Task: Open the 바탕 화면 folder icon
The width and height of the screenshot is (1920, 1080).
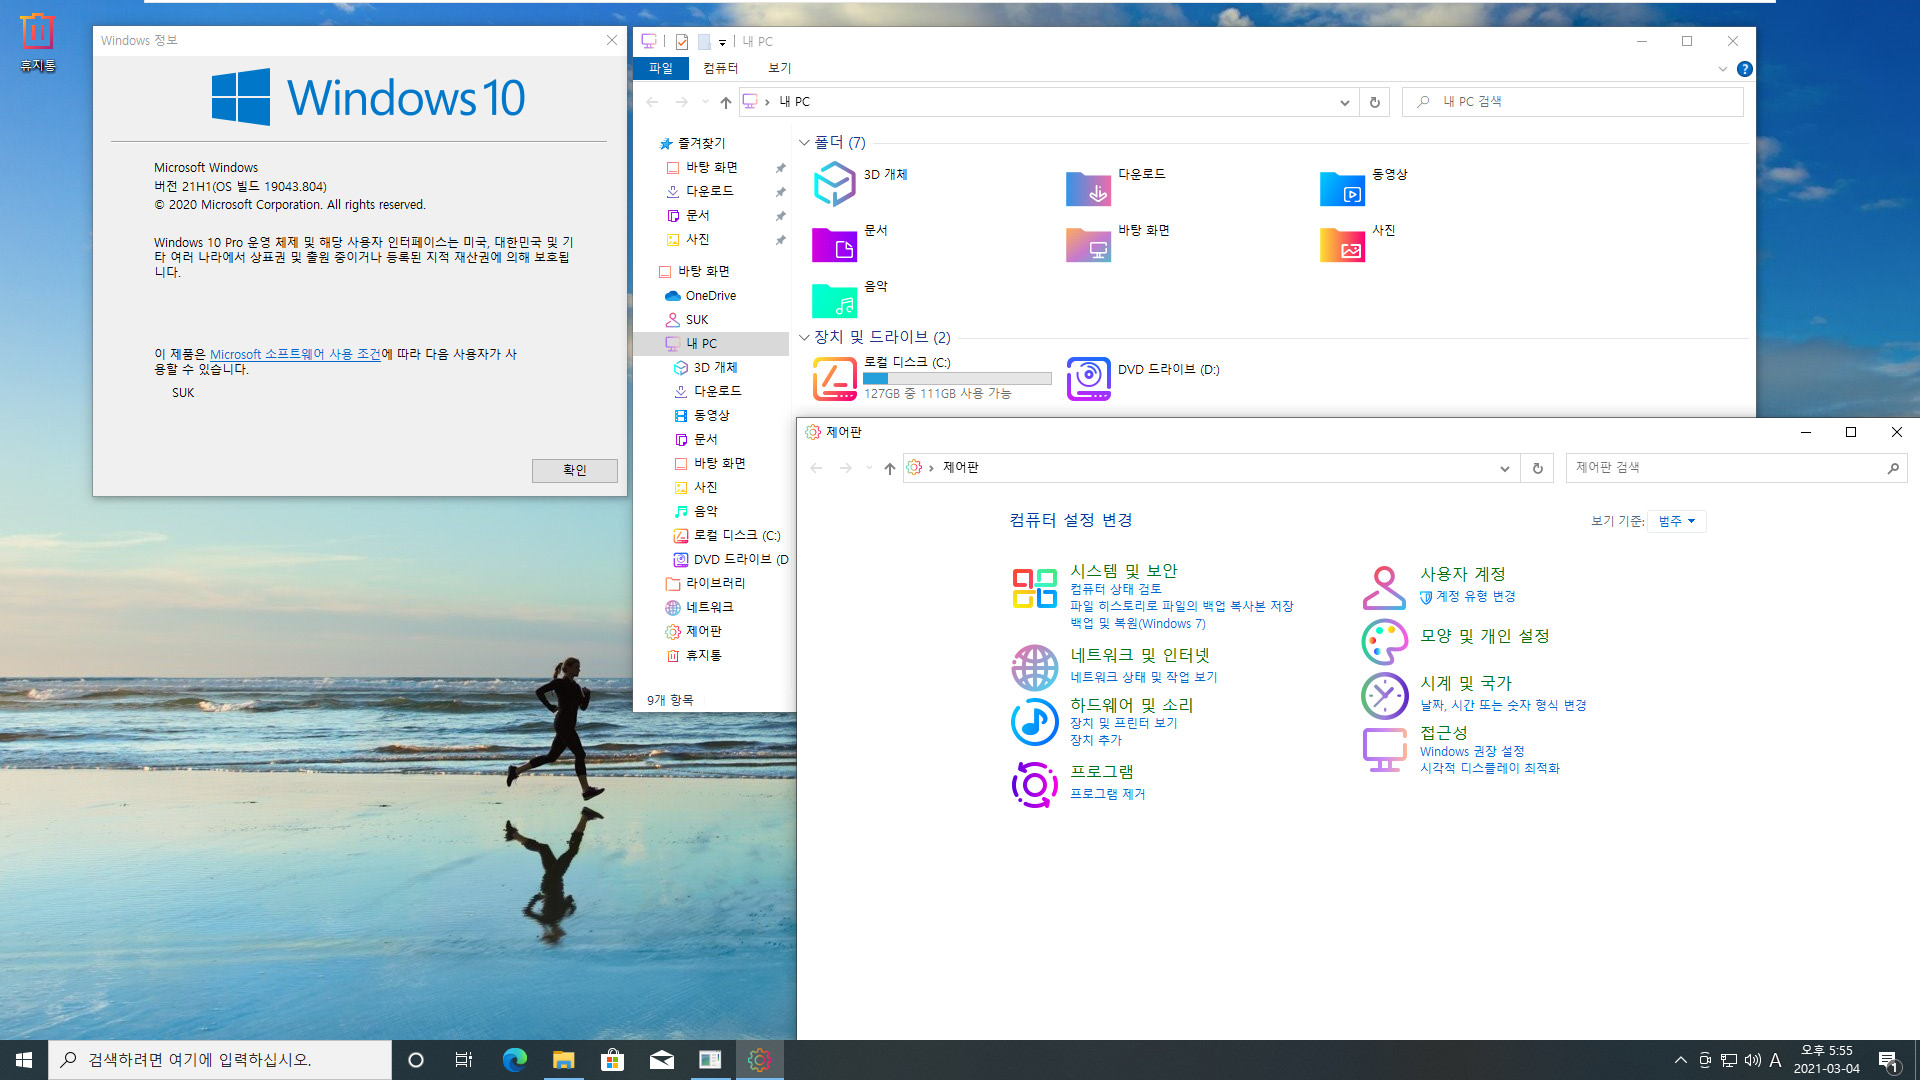Action: click(1088, 244)
